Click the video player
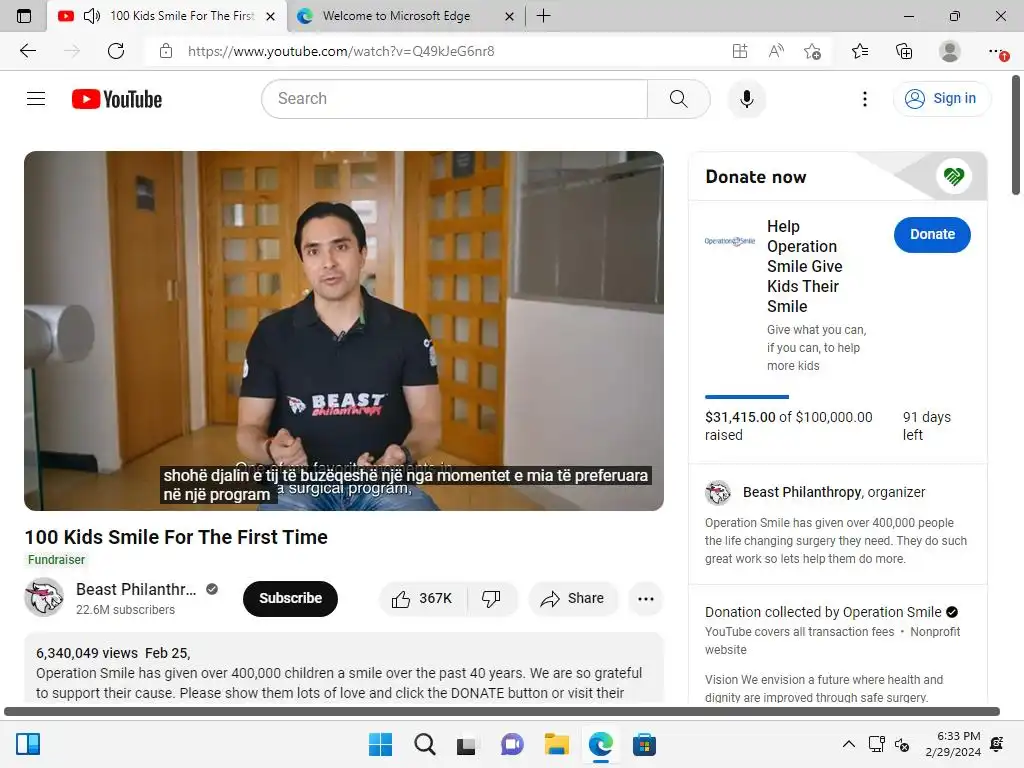 pos(344,330)
